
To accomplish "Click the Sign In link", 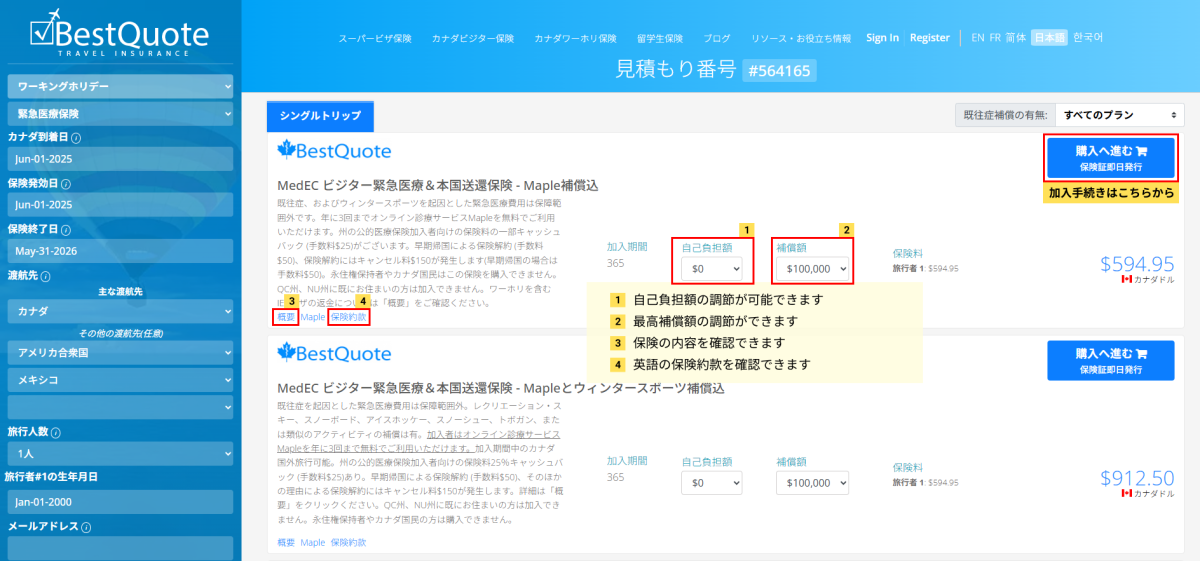I will click(882, 38).
